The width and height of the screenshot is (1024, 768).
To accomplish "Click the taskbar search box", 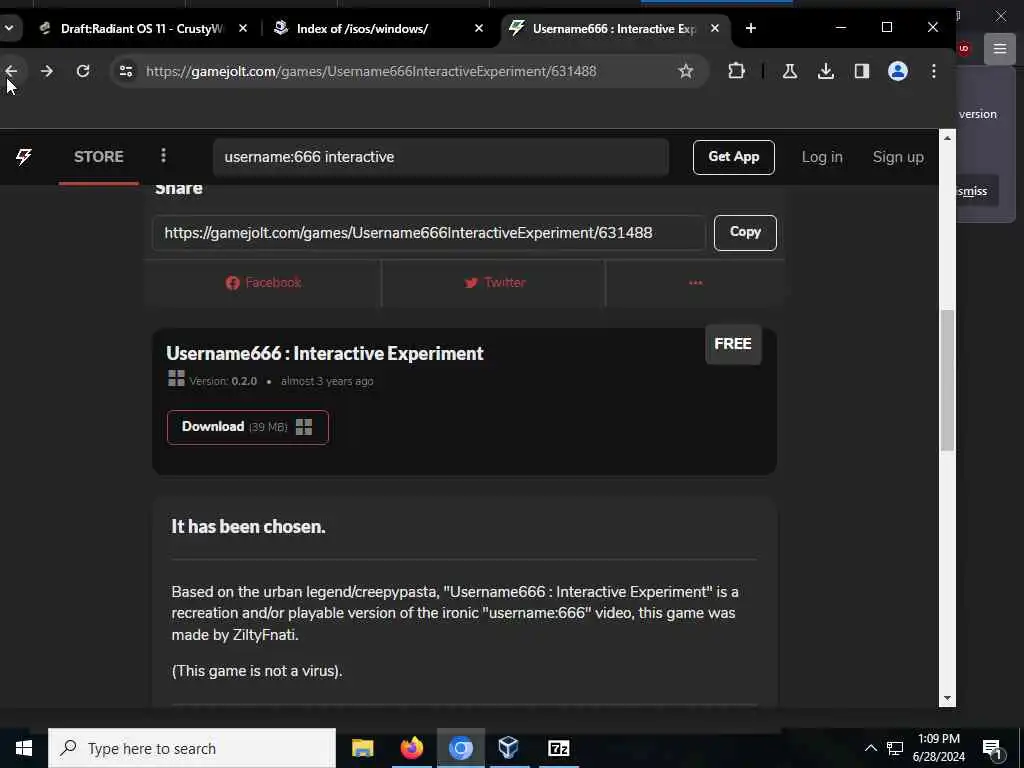I will [x=192, y=748].
